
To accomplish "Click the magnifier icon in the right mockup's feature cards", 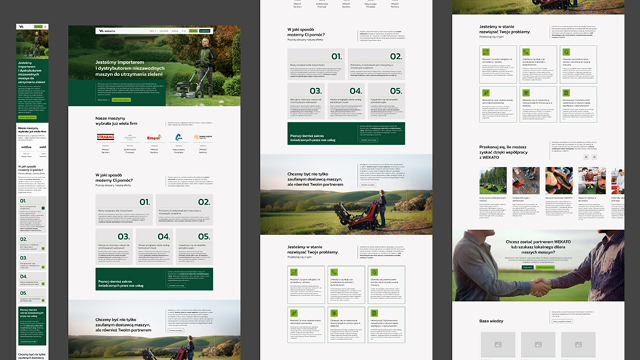I will click(x=567, y=52).
